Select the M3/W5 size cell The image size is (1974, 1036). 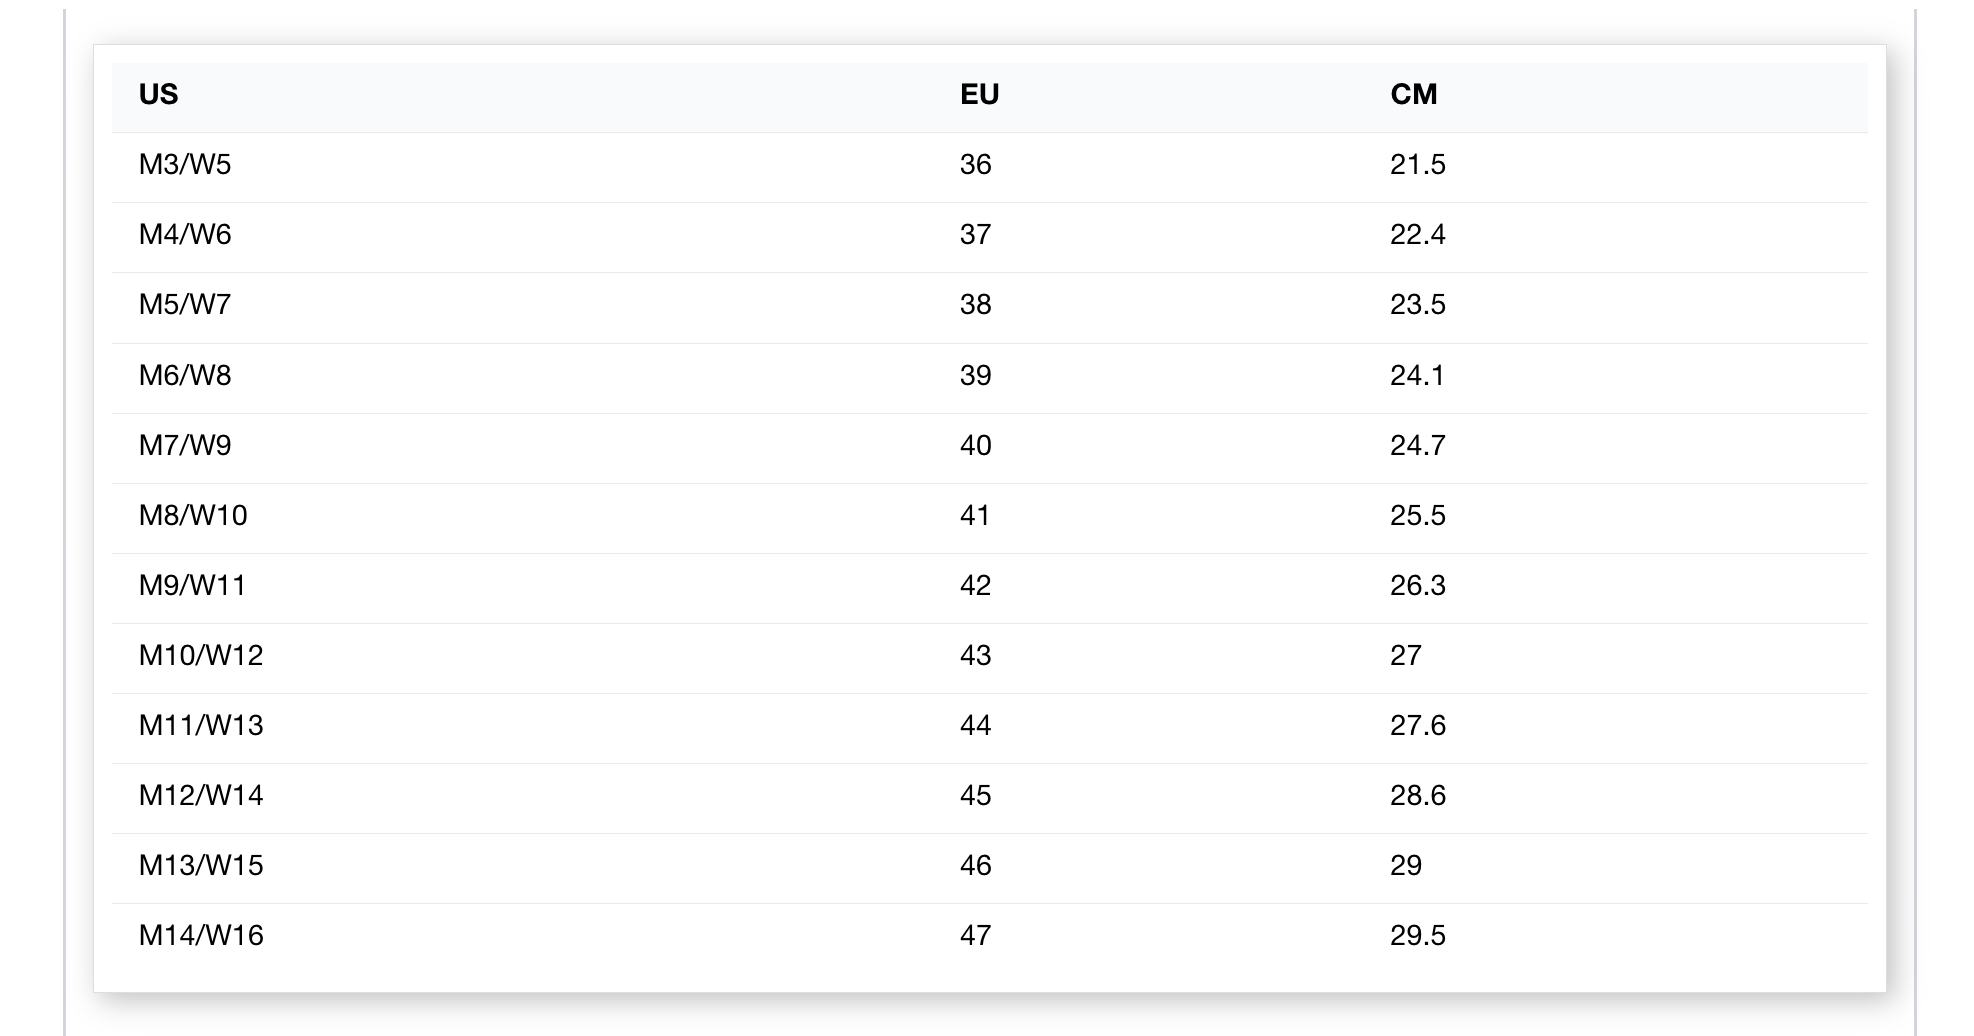tap(185, 164)
